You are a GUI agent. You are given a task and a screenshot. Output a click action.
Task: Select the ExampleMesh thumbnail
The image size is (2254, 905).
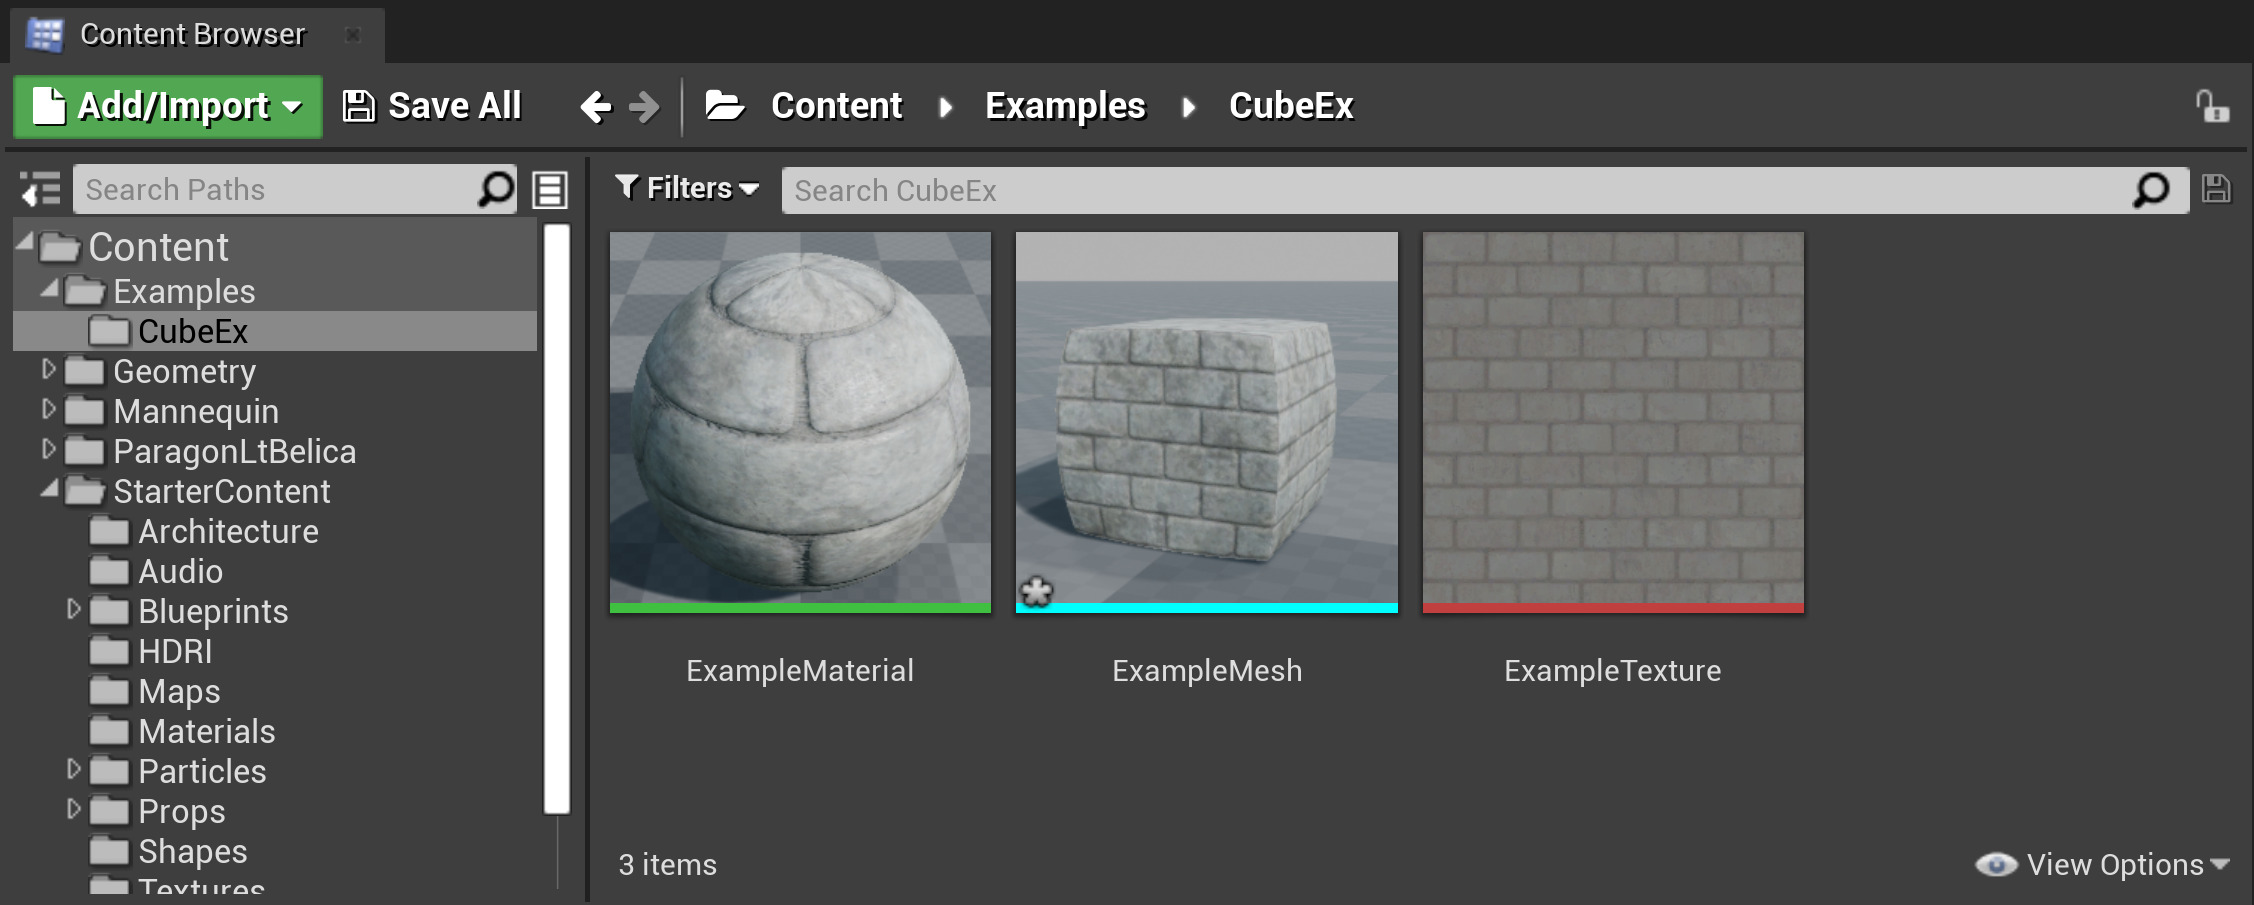pos(1206,422)
